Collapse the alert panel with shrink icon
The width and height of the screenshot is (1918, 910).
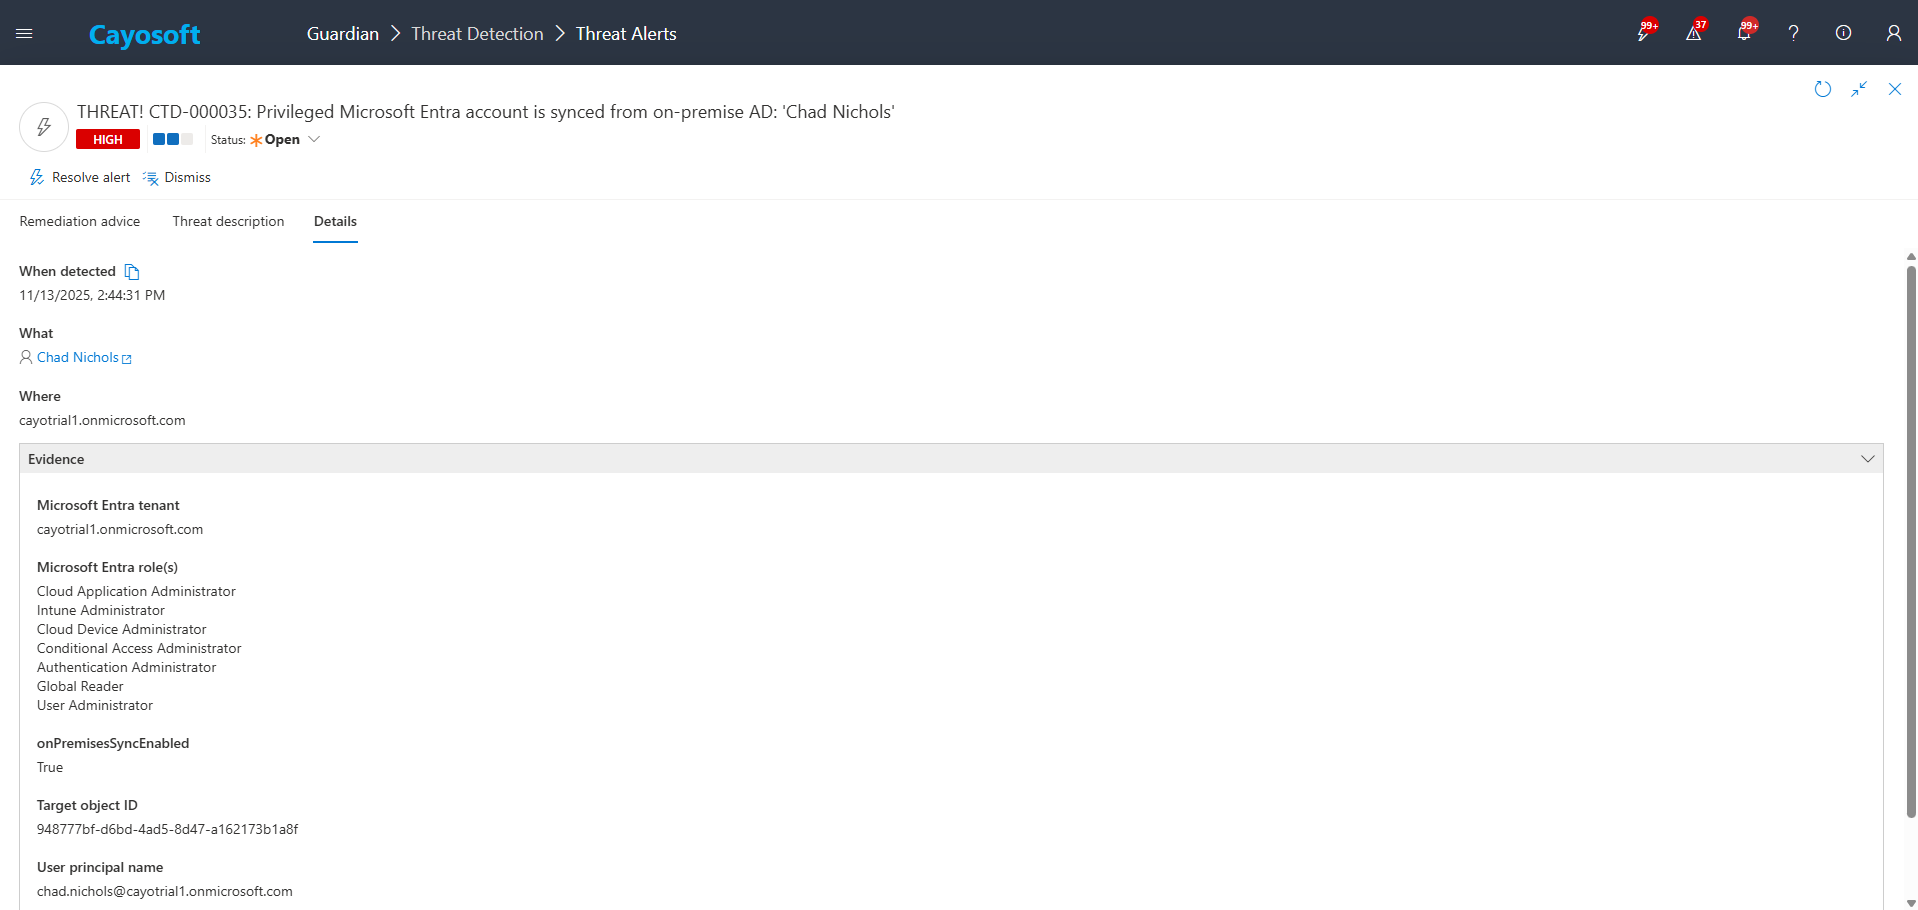pos(1858,89)
